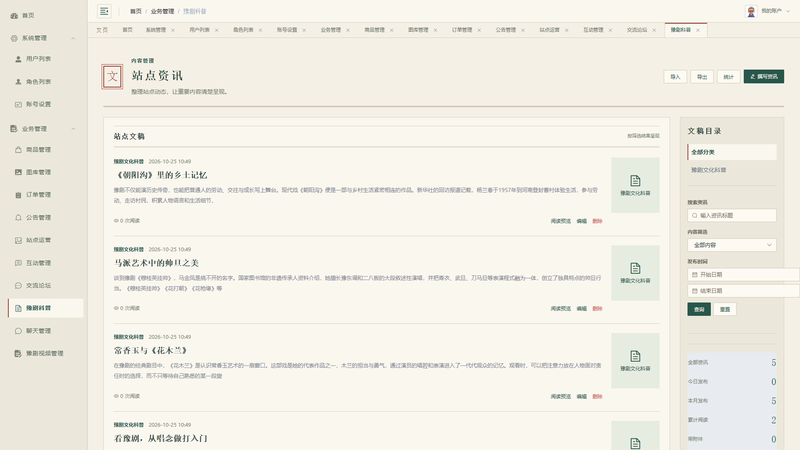800x450 pixels.
Task: Click document thumbnail for 《朝阳沟》里的乡土记忆
Action: coord(635,185)
